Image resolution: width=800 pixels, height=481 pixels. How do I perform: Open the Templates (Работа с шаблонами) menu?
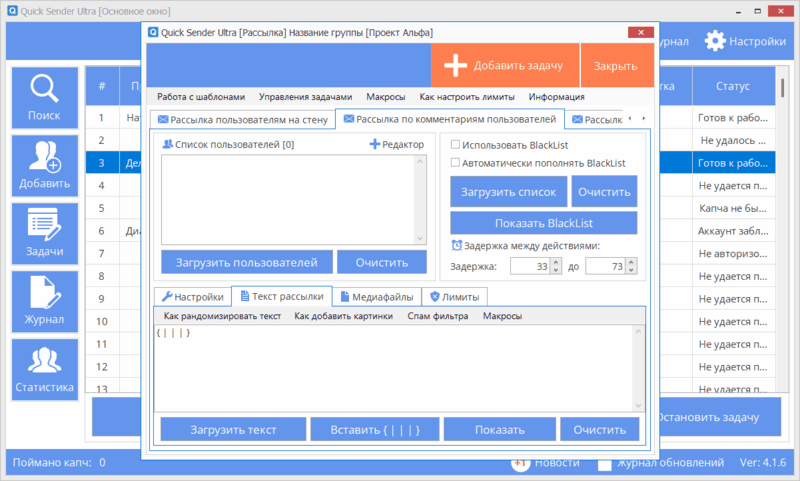click(x=200, y=97)
